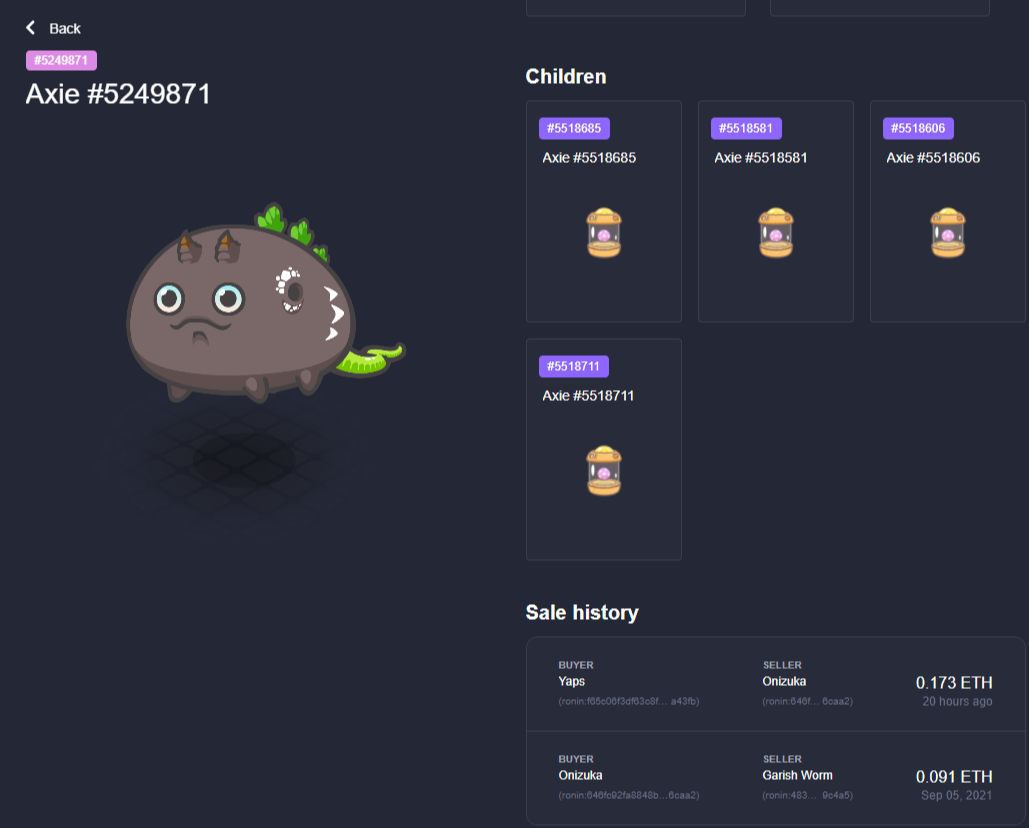The width and height of the screenshot is (1029, 828).
Task: Click the egg icon of Axie #5518685
Action: click(x=604, y=233)
